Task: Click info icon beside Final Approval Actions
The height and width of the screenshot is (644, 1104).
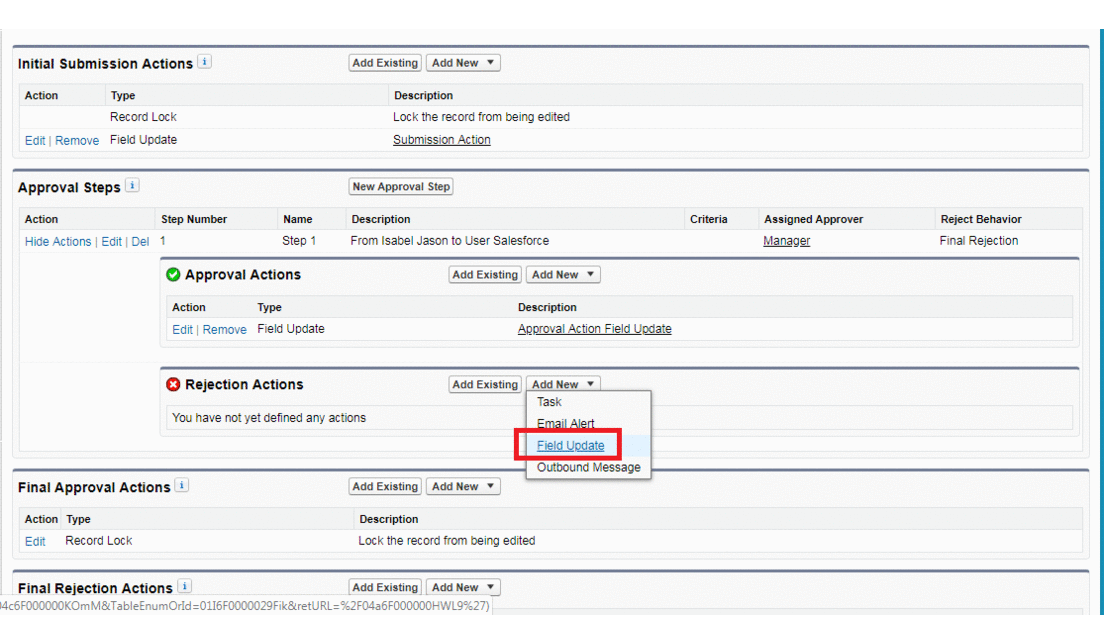Action: pyautogui.click(x=182, y=485)
